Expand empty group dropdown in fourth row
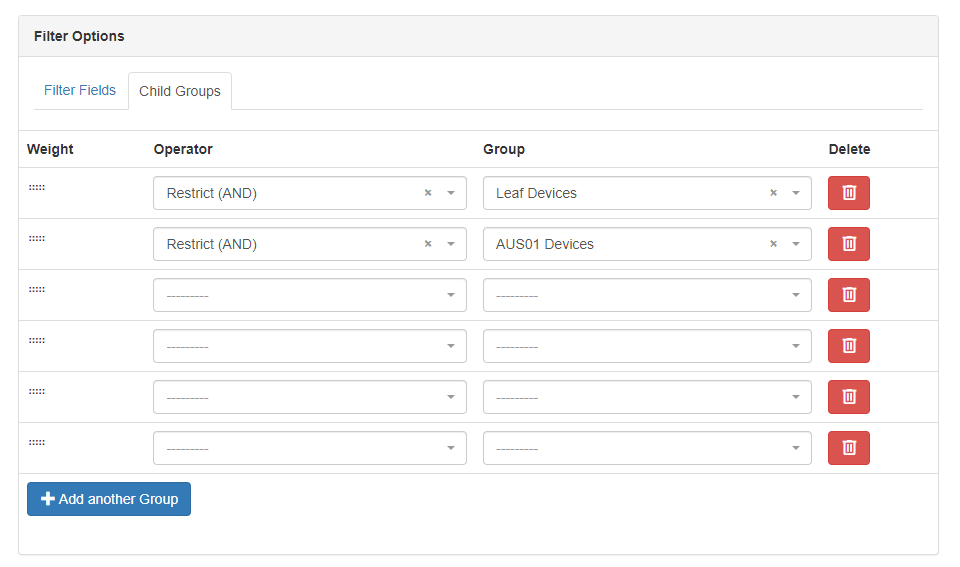The height and width of the screenshot is (567, 960). [x=646, y=346]
